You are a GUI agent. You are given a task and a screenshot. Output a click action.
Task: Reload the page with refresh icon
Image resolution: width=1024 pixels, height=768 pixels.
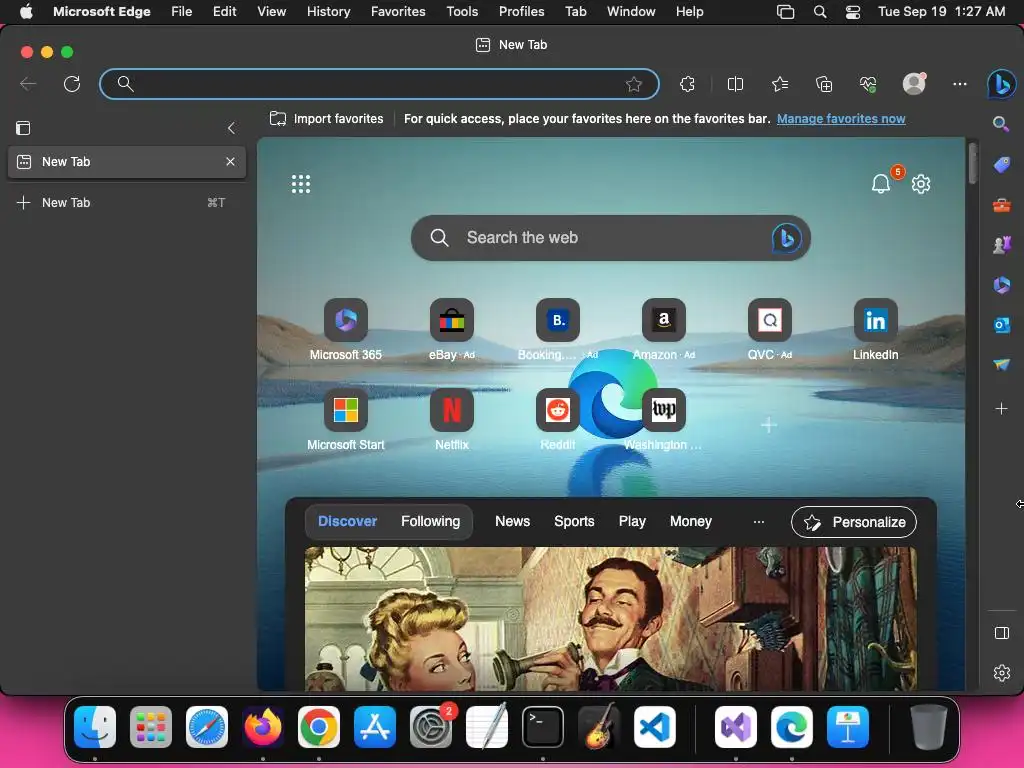72,84
